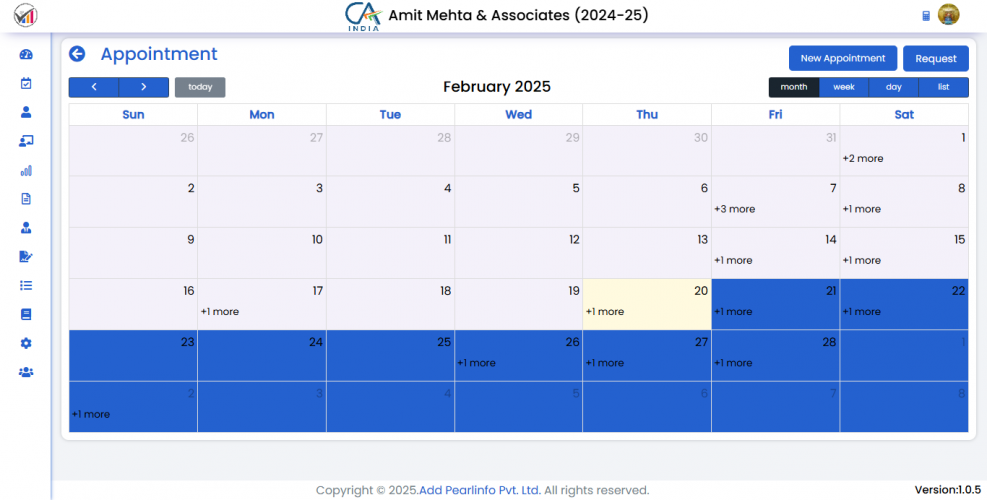Select day number 10 in the calendar
987x500 pixels.
tap(317, 239)
